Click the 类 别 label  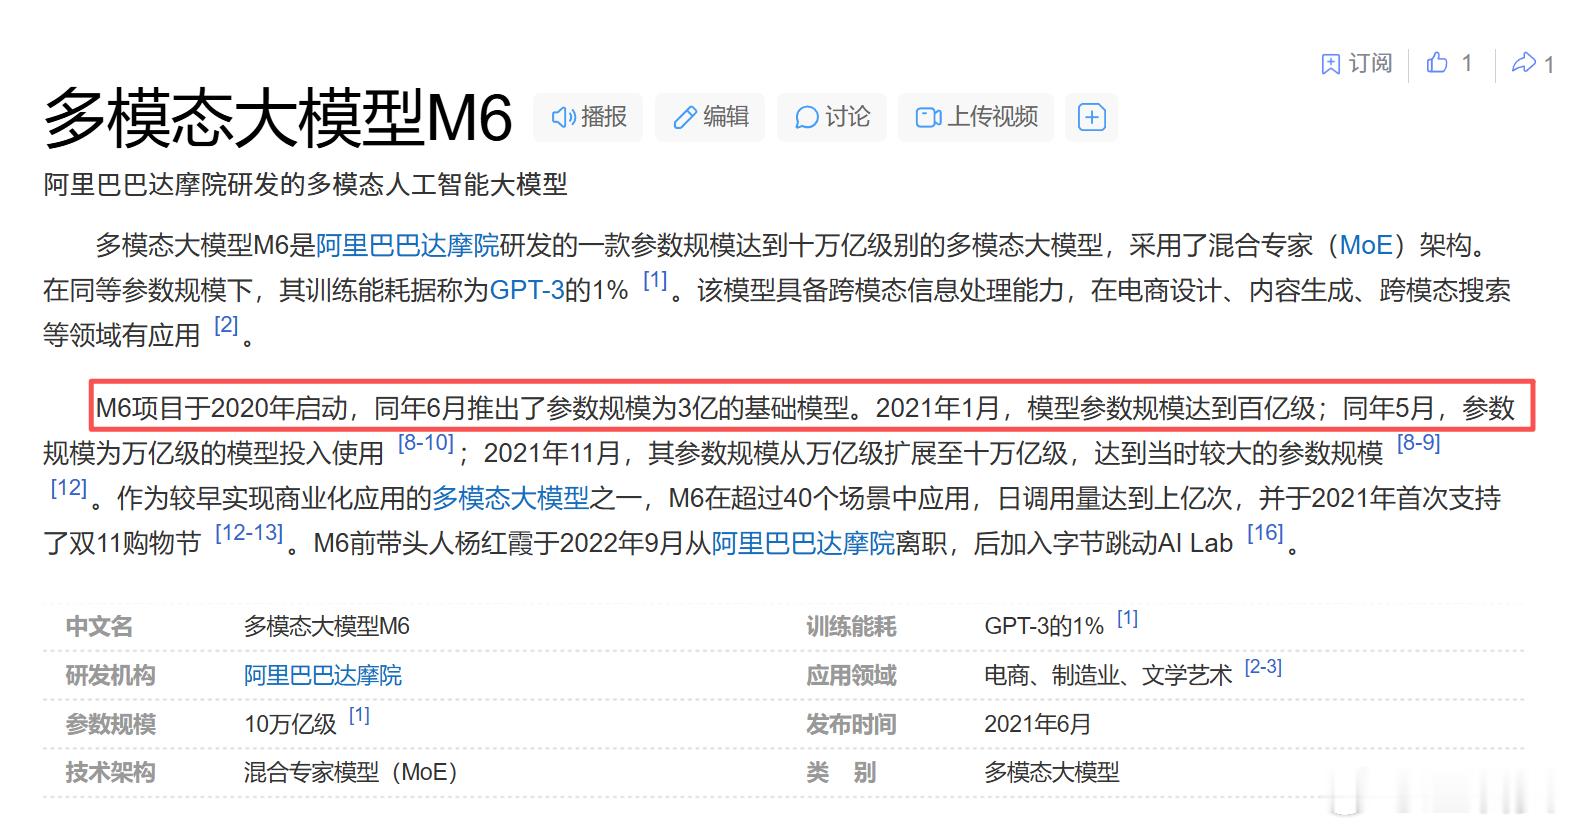tap(841, 772)
